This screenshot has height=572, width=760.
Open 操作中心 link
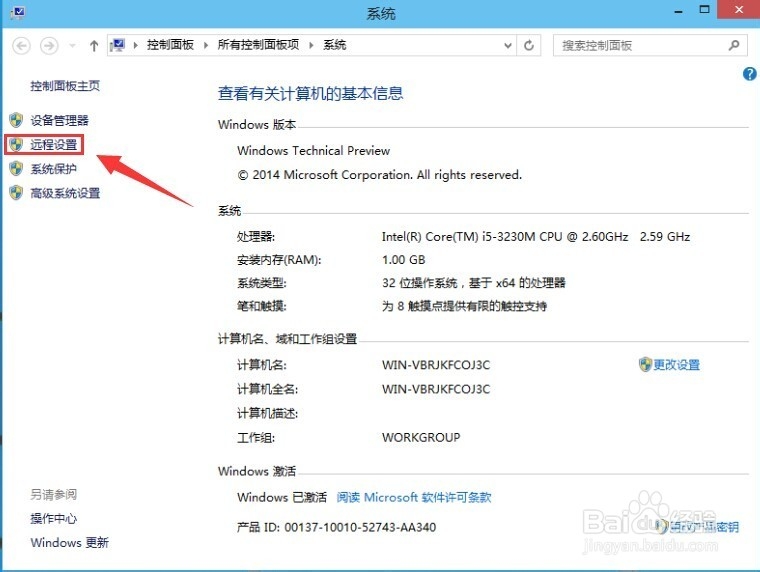click(x=53, y=519)
